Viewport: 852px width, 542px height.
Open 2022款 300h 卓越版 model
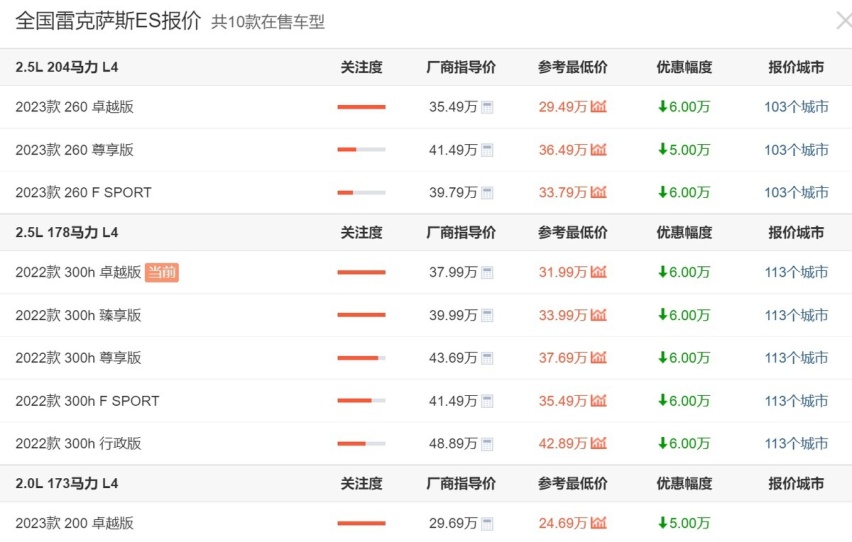78,272
